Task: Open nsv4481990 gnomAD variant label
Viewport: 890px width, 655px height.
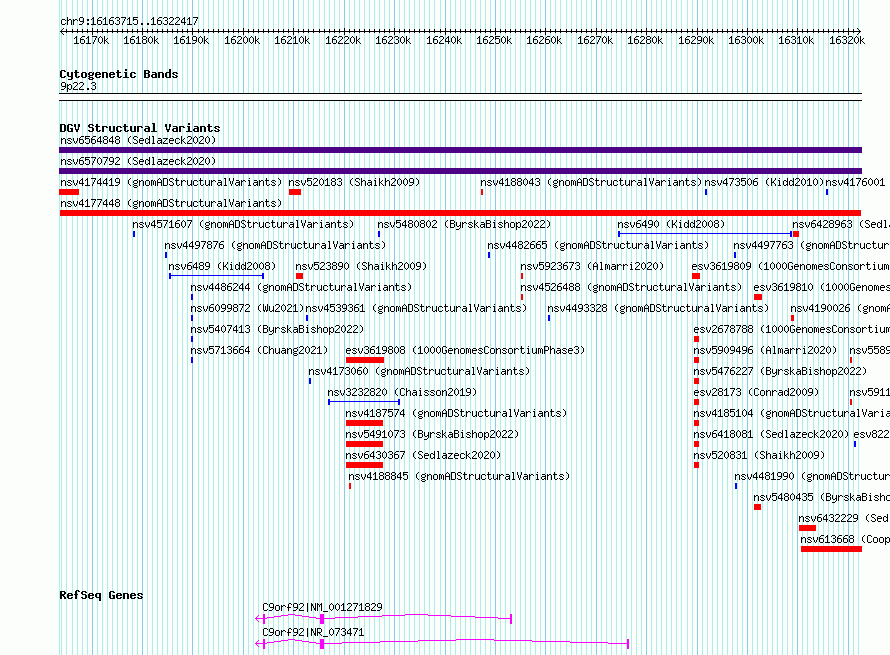Action: coord(812,476)
